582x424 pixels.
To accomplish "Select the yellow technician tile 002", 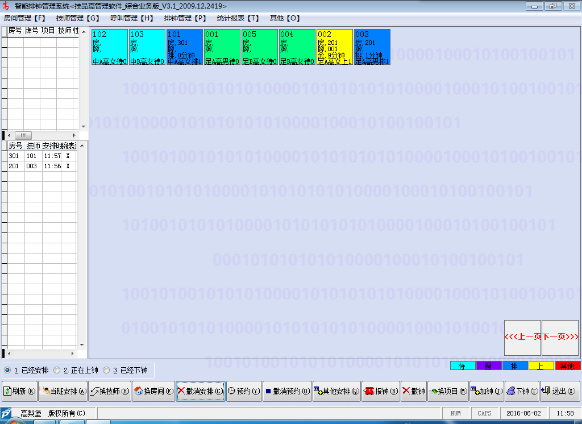I will 334,47.
